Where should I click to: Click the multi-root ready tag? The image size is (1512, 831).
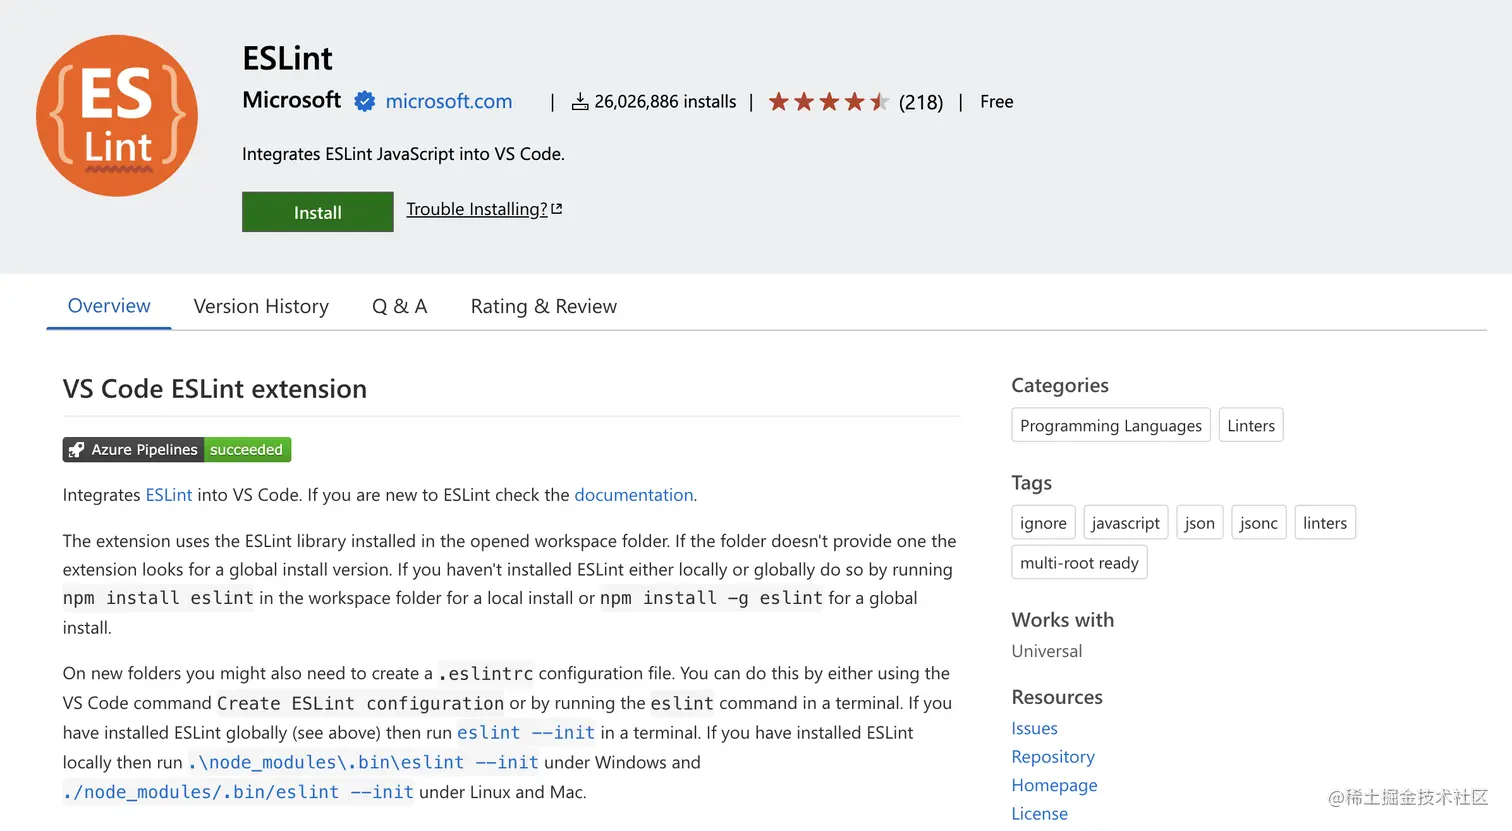(1079, 563)
